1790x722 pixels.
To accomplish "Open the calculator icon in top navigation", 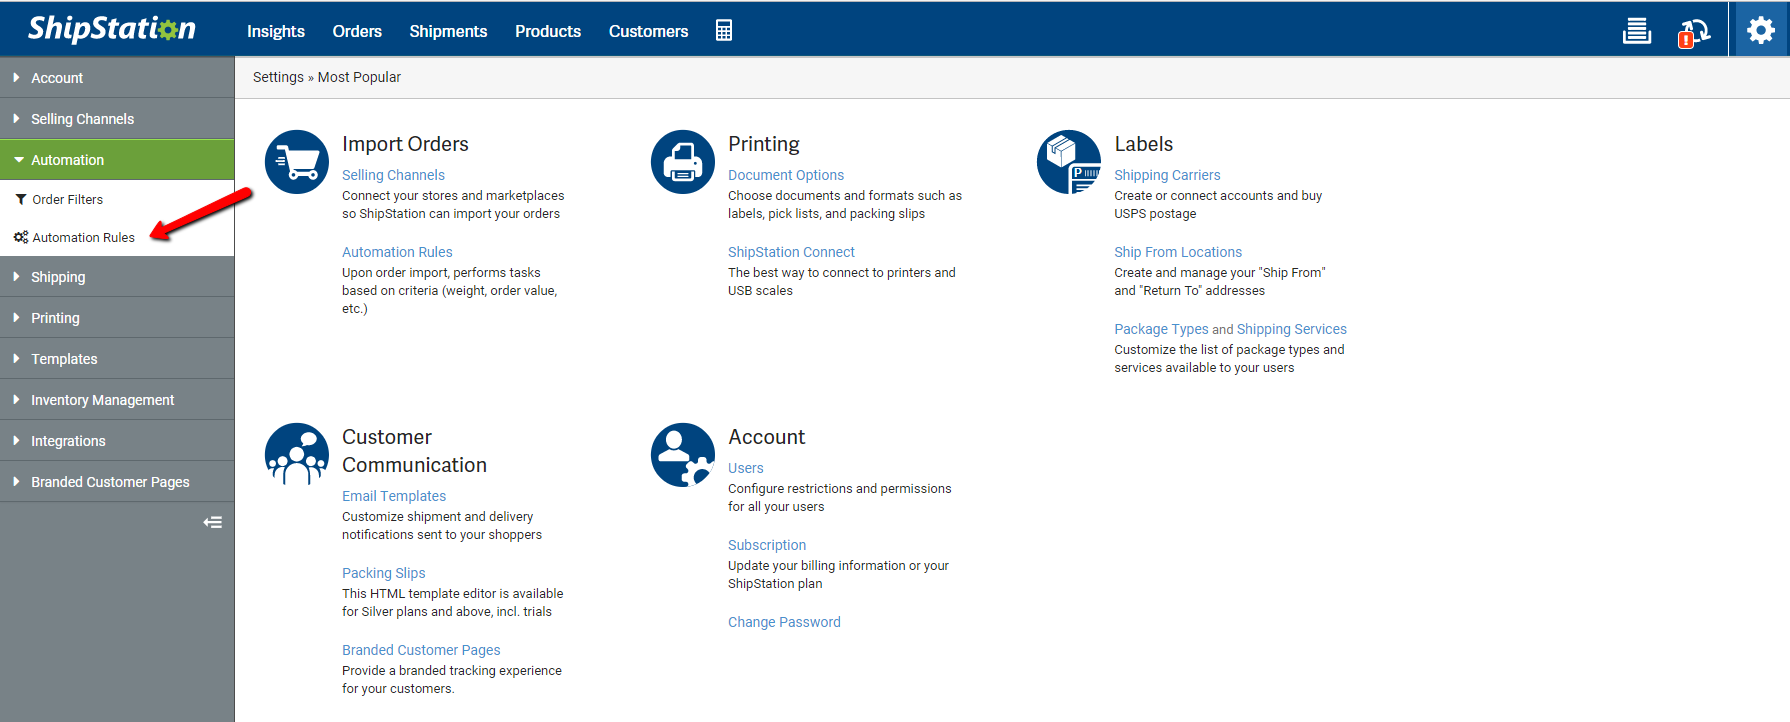I will pos(724,31).
